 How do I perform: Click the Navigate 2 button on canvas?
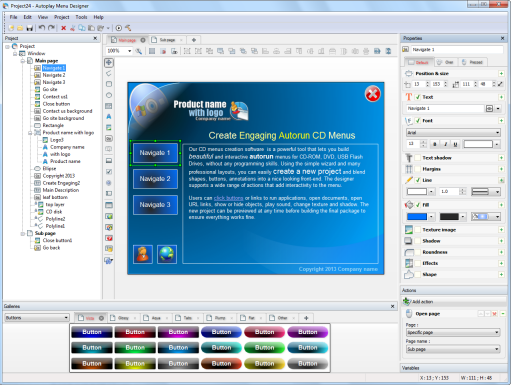tap(155, 179)
